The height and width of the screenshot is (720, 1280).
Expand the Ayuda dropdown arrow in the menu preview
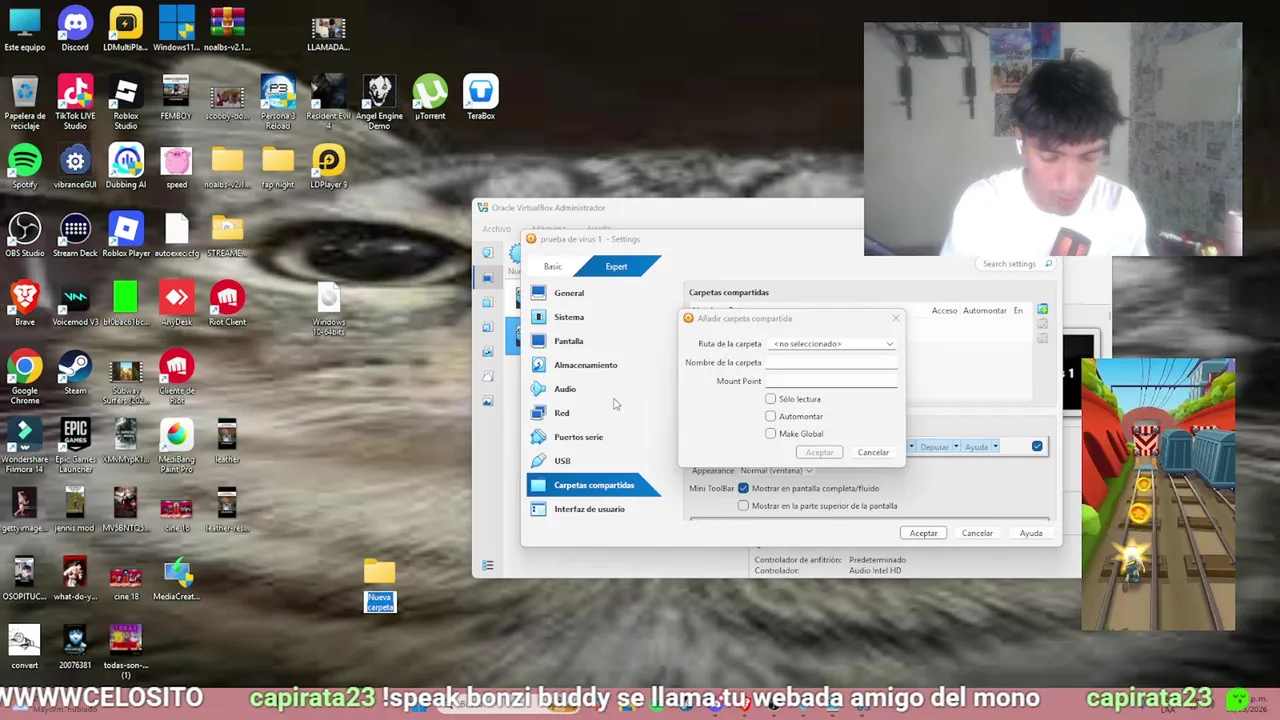994,447
